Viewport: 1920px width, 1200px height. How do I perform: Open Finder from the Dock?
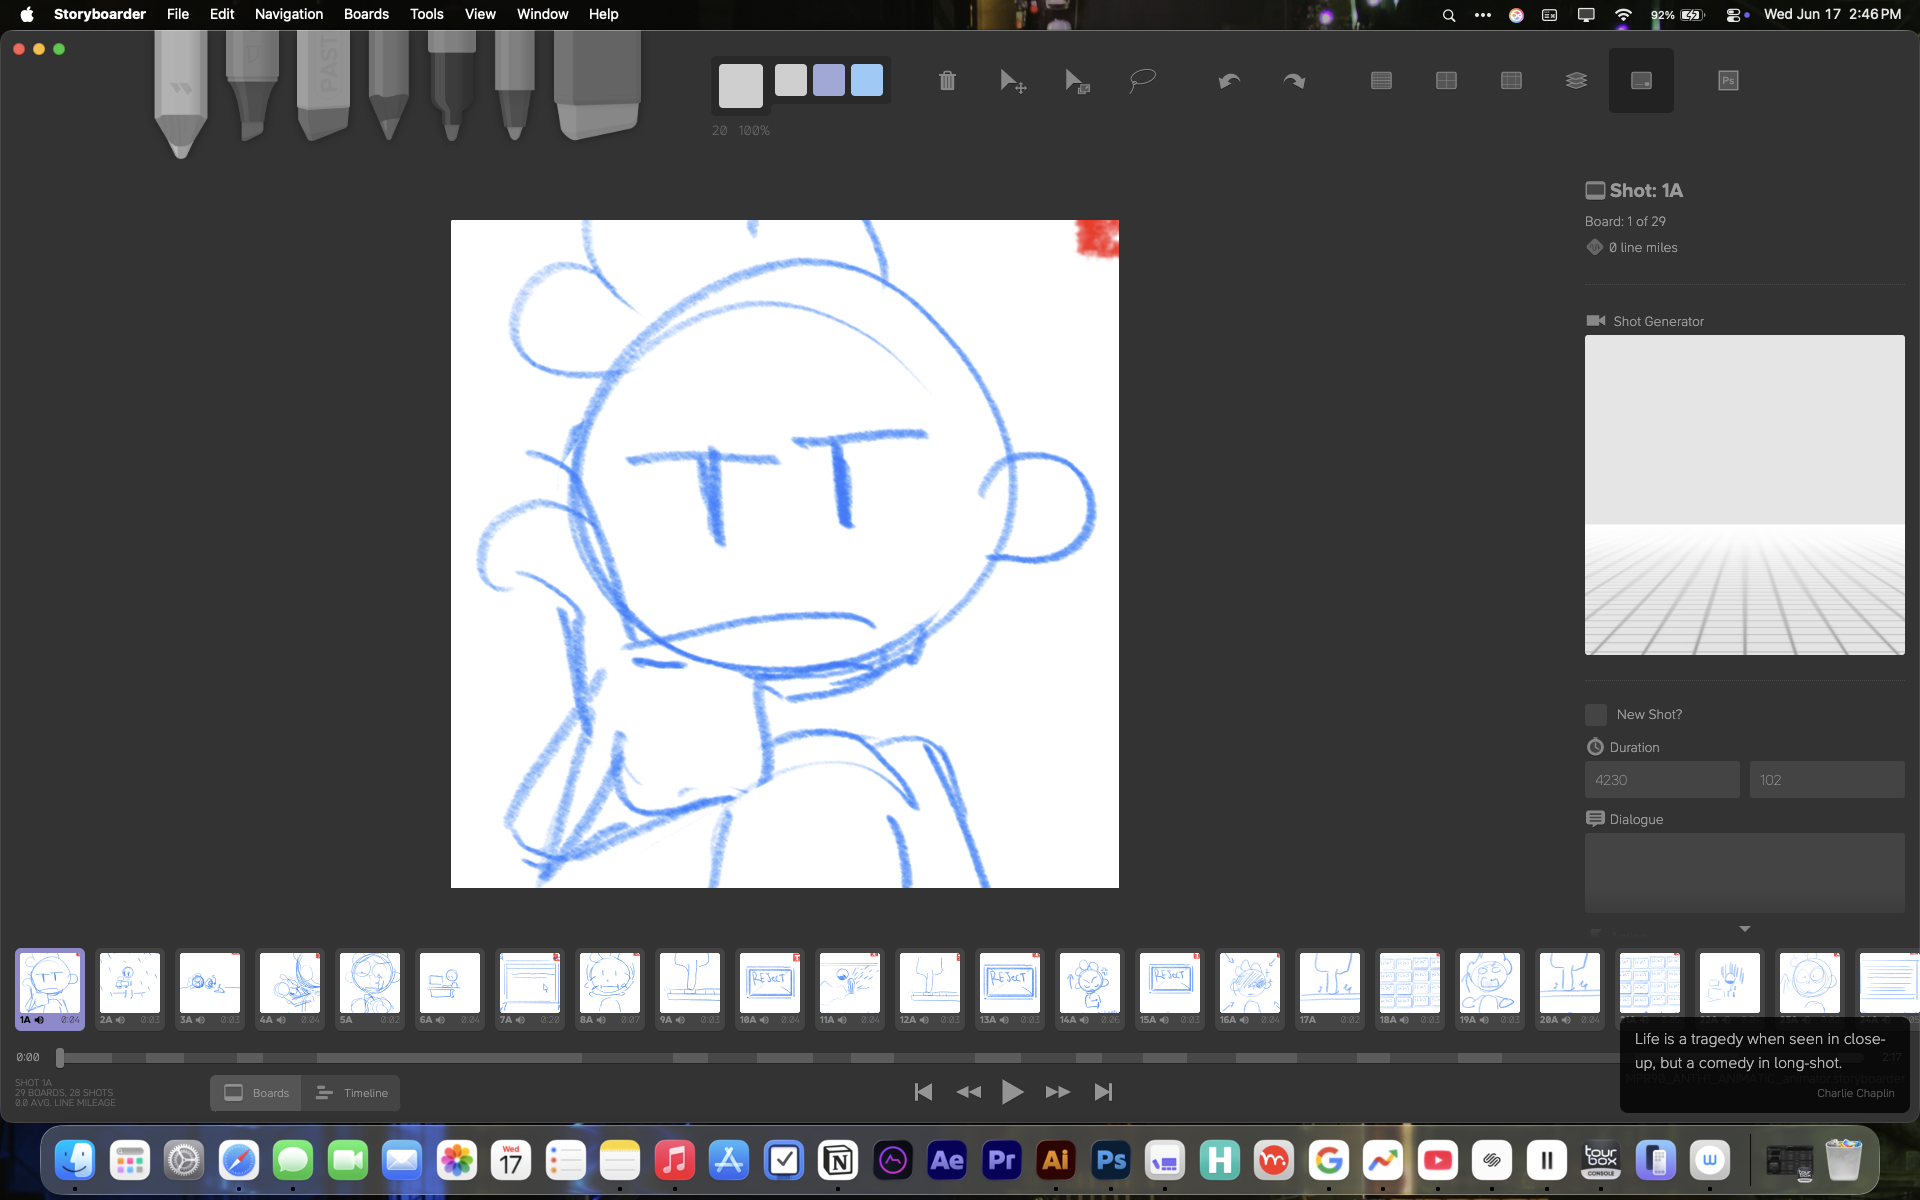(x=75, y=1160)
